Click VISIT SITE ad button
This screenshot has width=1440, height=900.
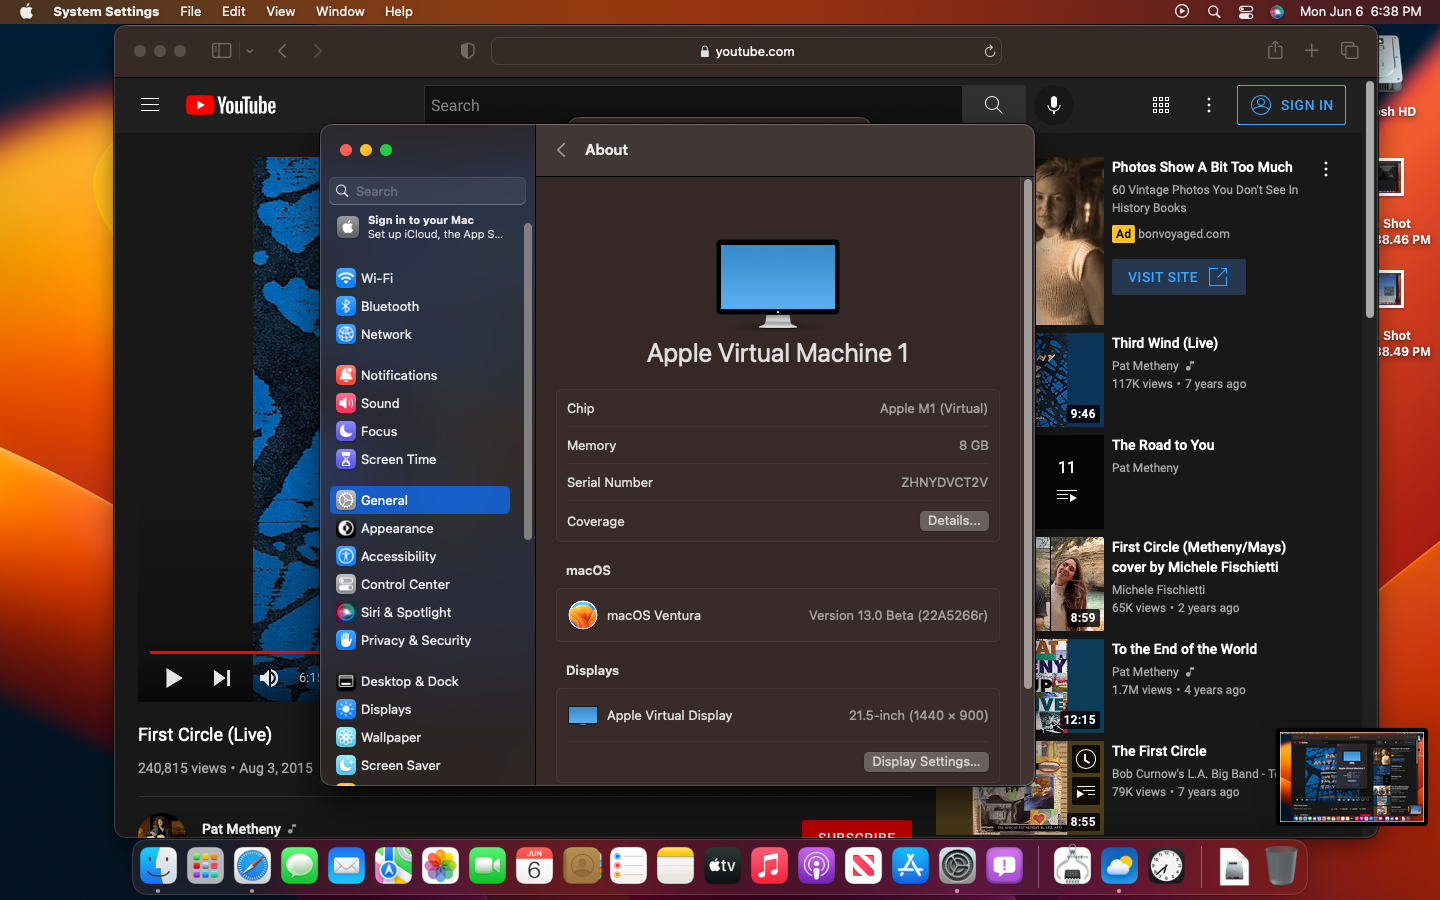1178,277
